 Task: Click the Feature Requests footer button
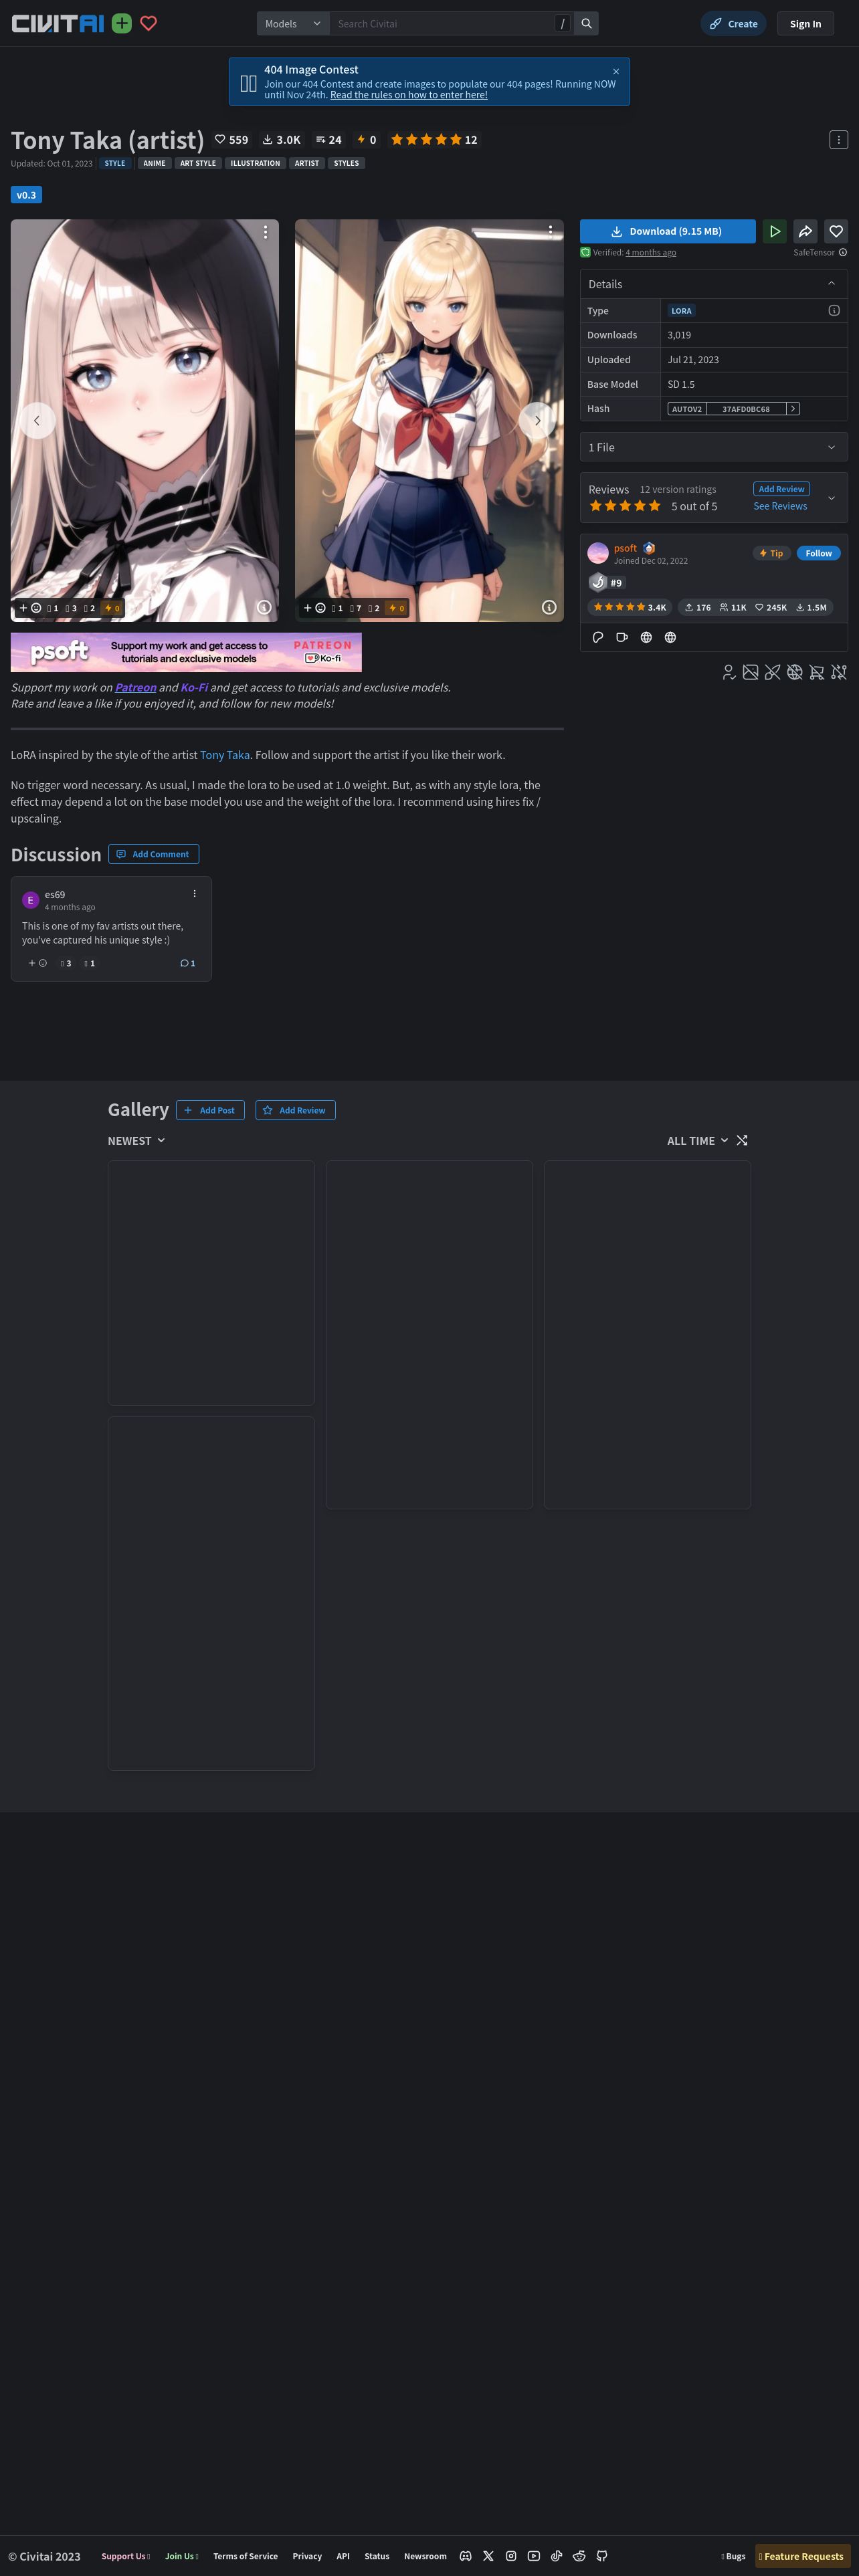coord(802,2556)
